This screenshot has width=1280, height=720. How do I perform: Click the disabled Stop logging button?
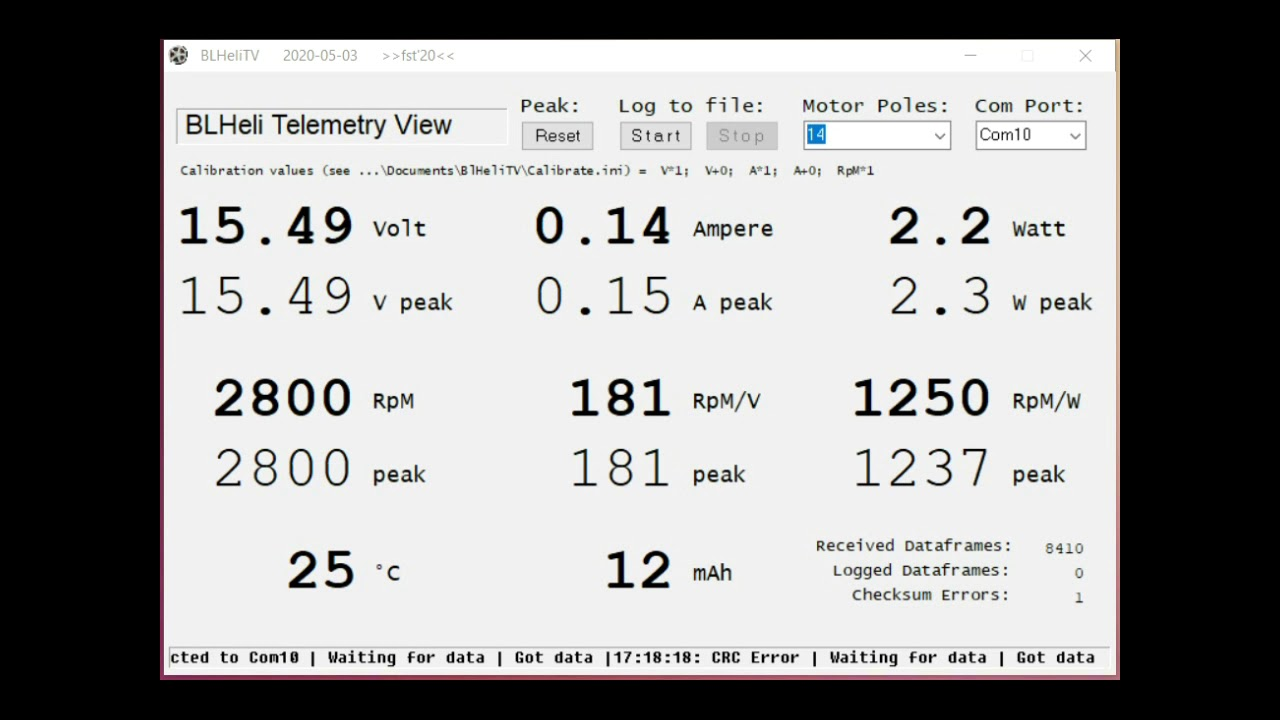(x=741, y=136)
